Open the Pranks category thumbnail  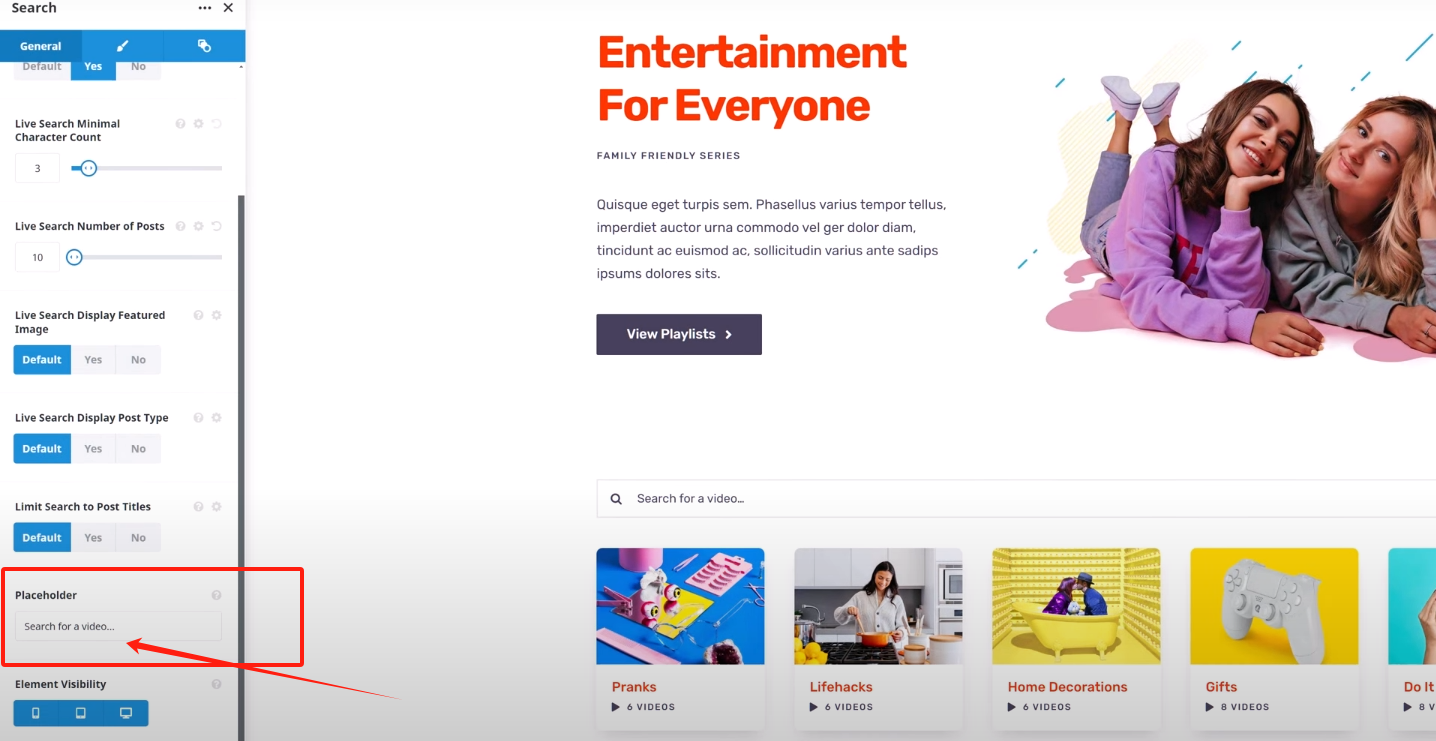pos(680,606)
